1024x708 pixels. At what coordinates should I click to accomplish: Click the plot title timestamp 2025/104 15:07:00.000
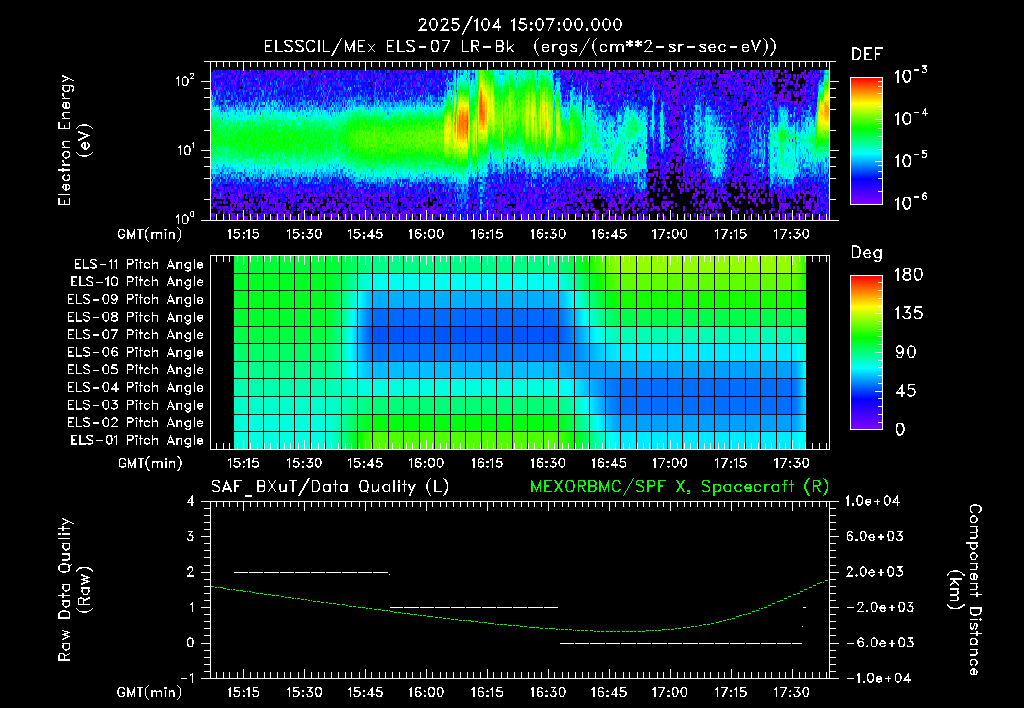(x=520, y=25)
